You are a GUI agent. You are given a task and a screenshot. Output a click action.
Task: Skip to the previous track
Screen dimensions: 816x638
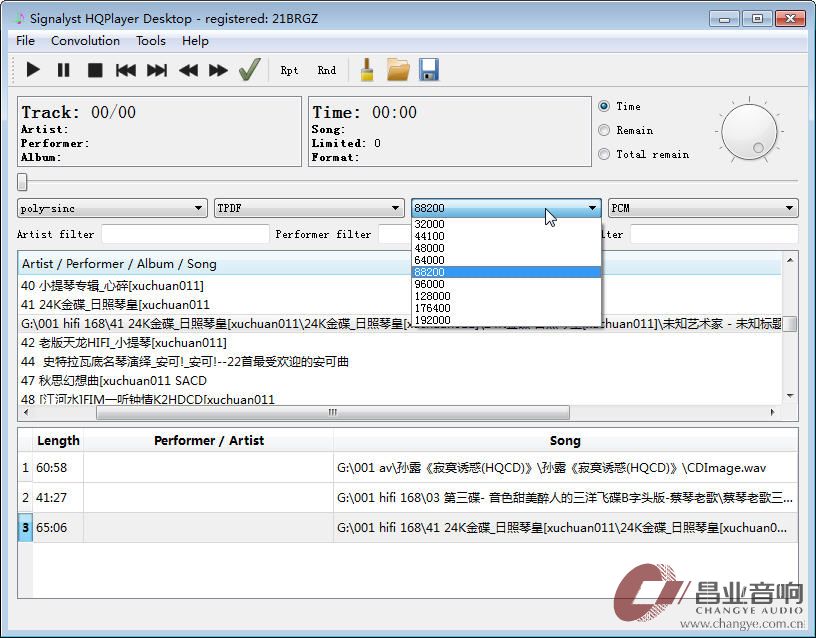click(x=125, y=70)
